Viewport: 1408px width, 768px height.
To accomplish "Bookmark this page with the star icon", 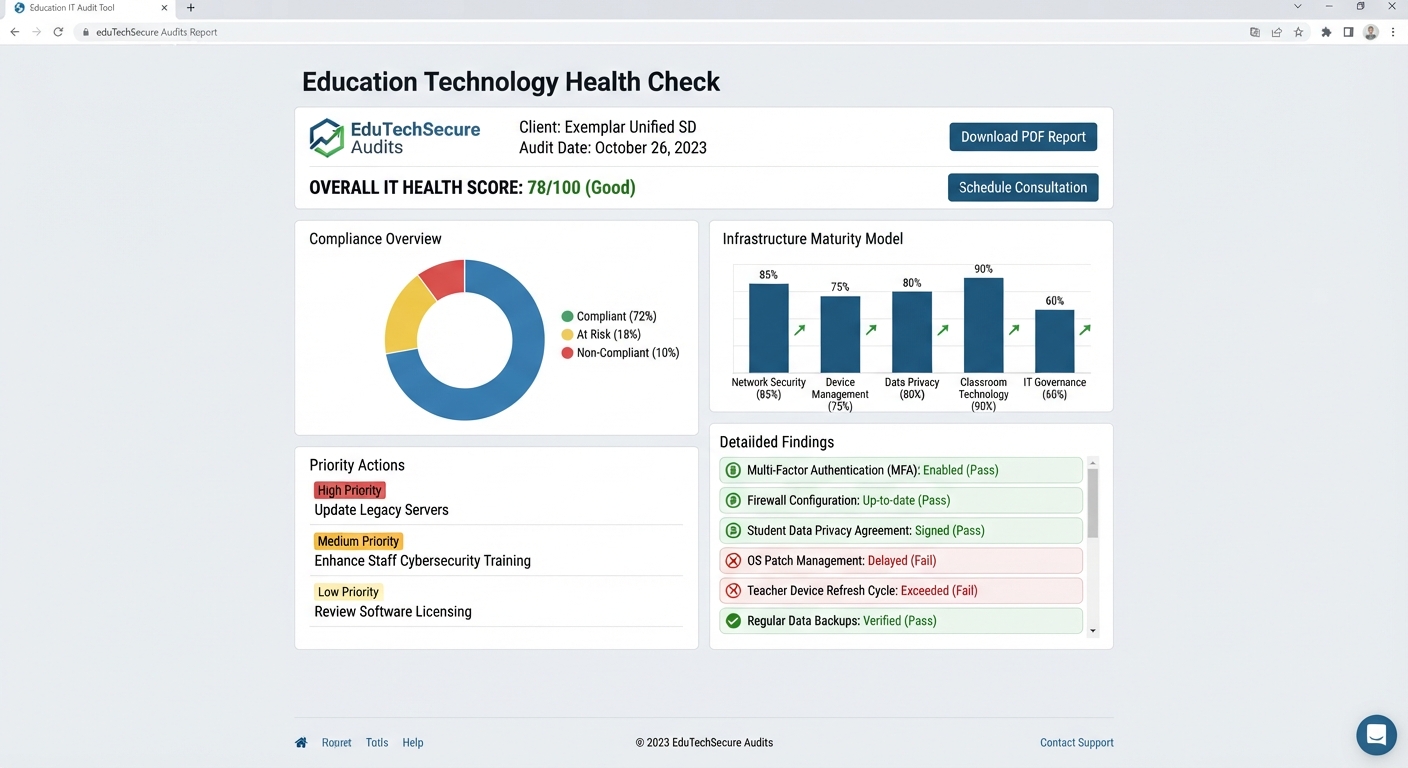I will 1299,32.
